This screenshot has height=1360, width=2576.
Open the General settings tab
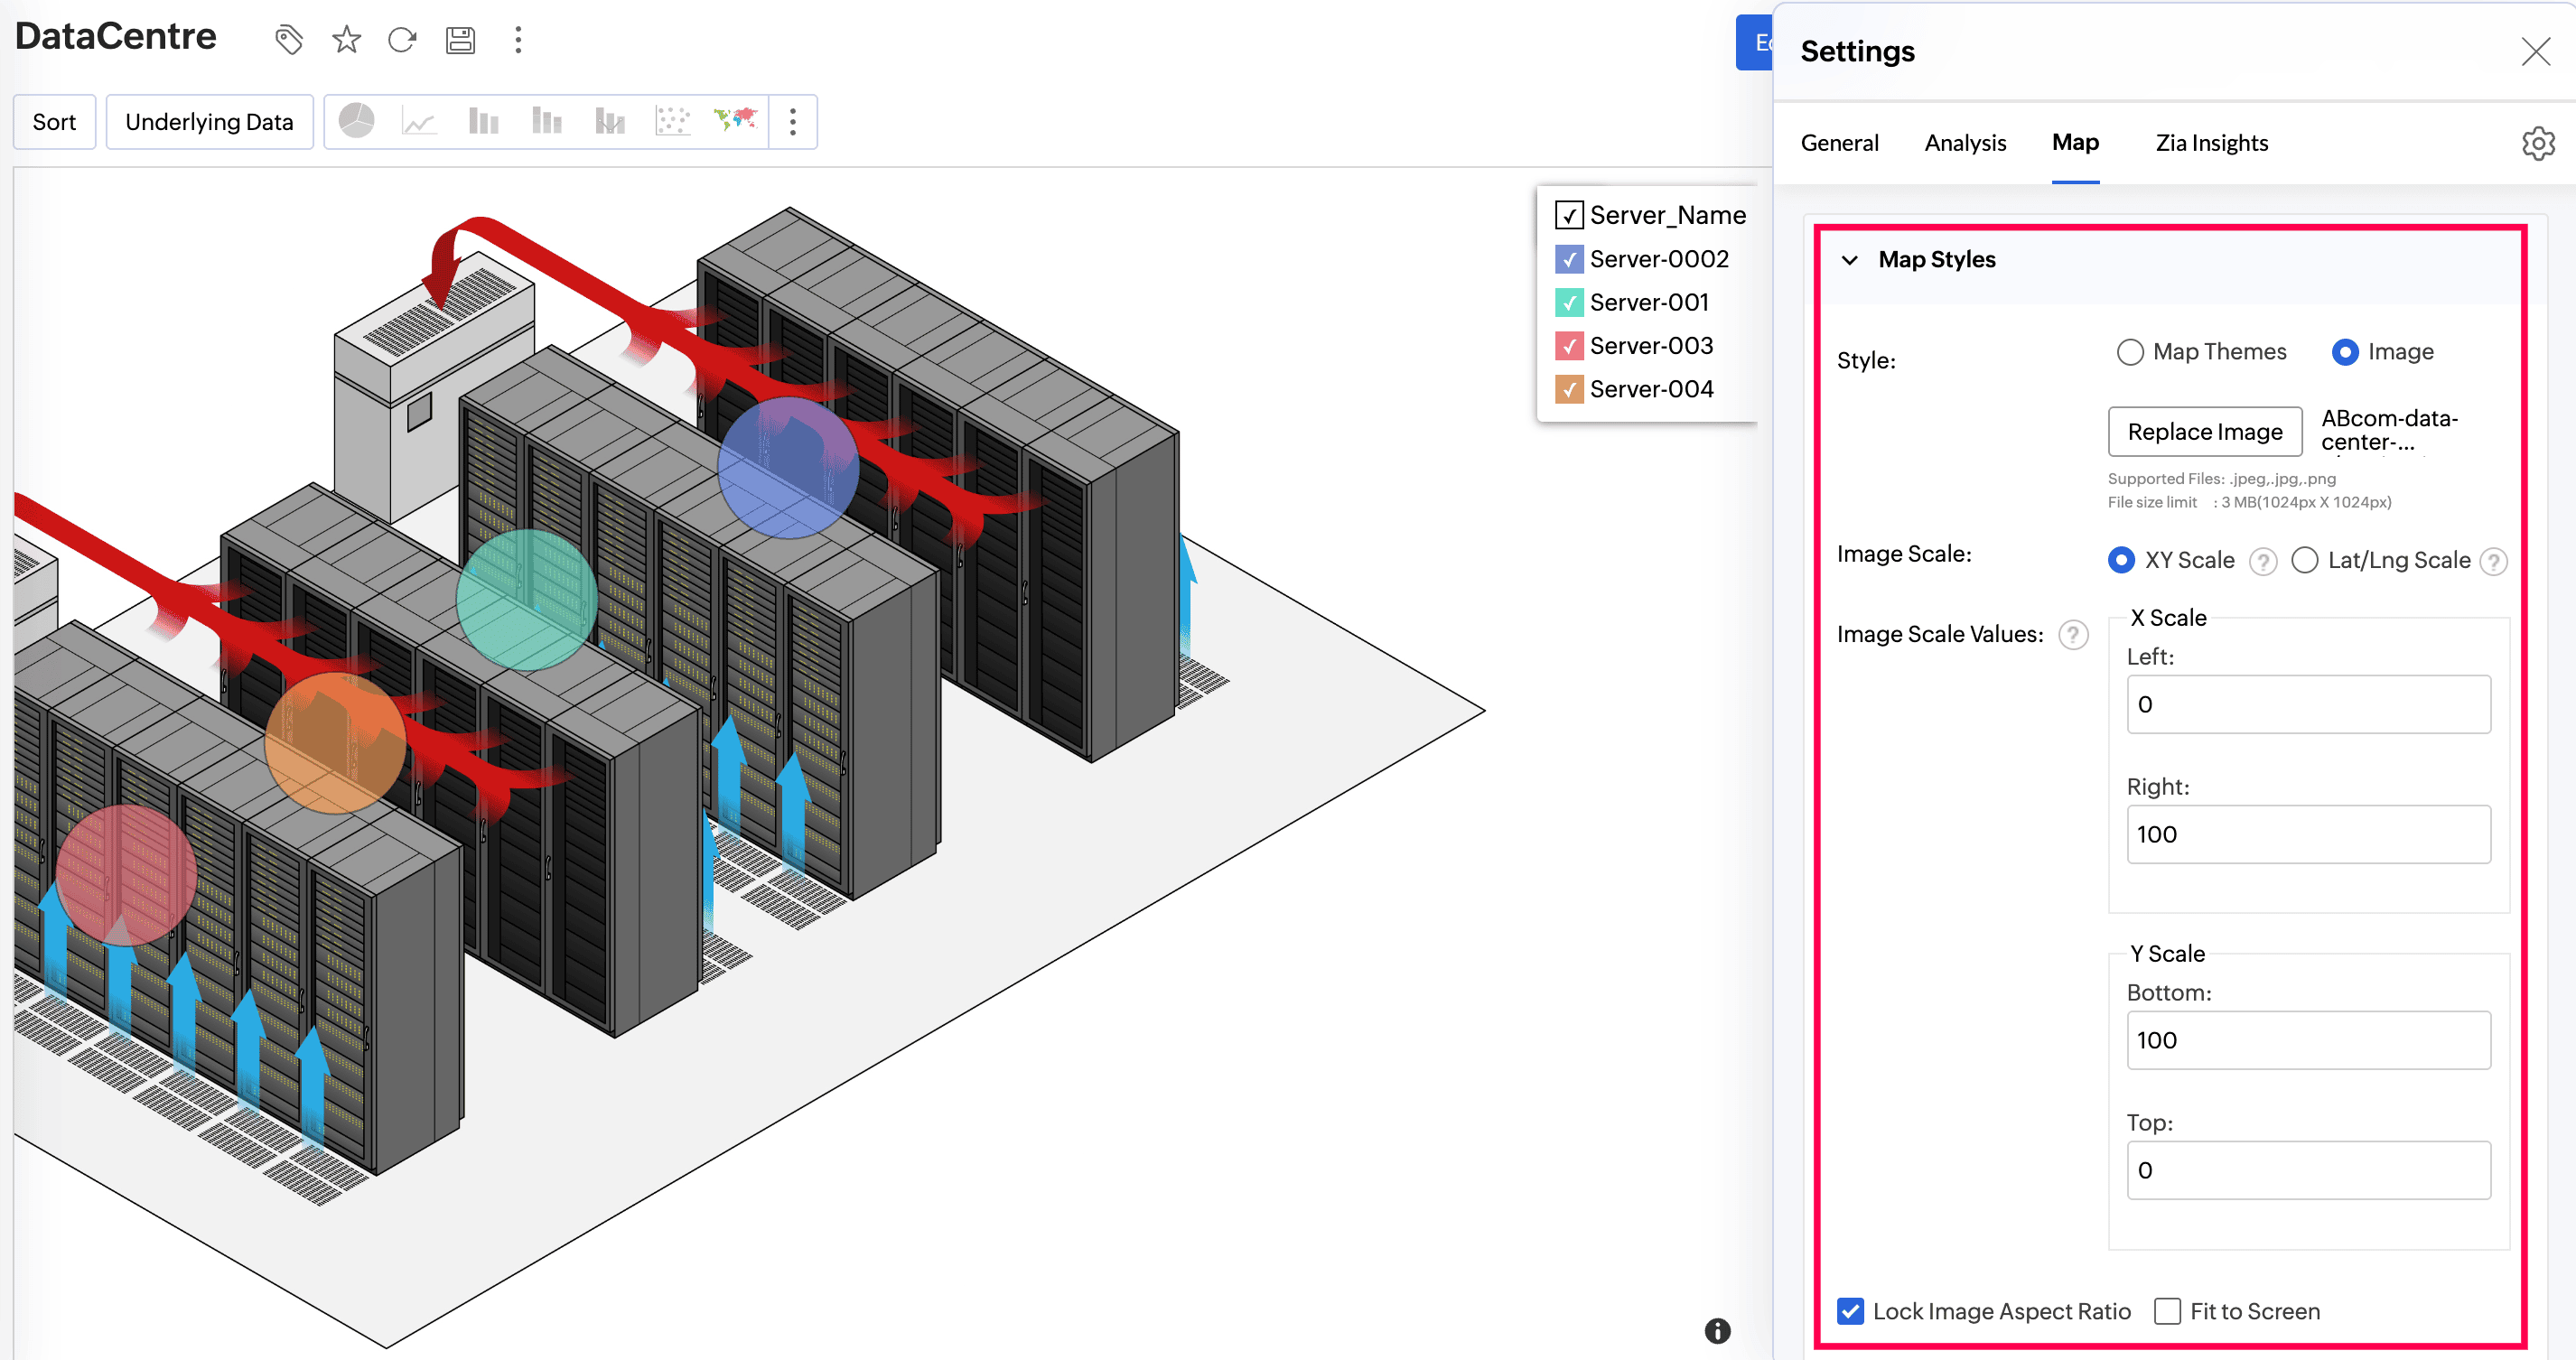coord(1839,143)
